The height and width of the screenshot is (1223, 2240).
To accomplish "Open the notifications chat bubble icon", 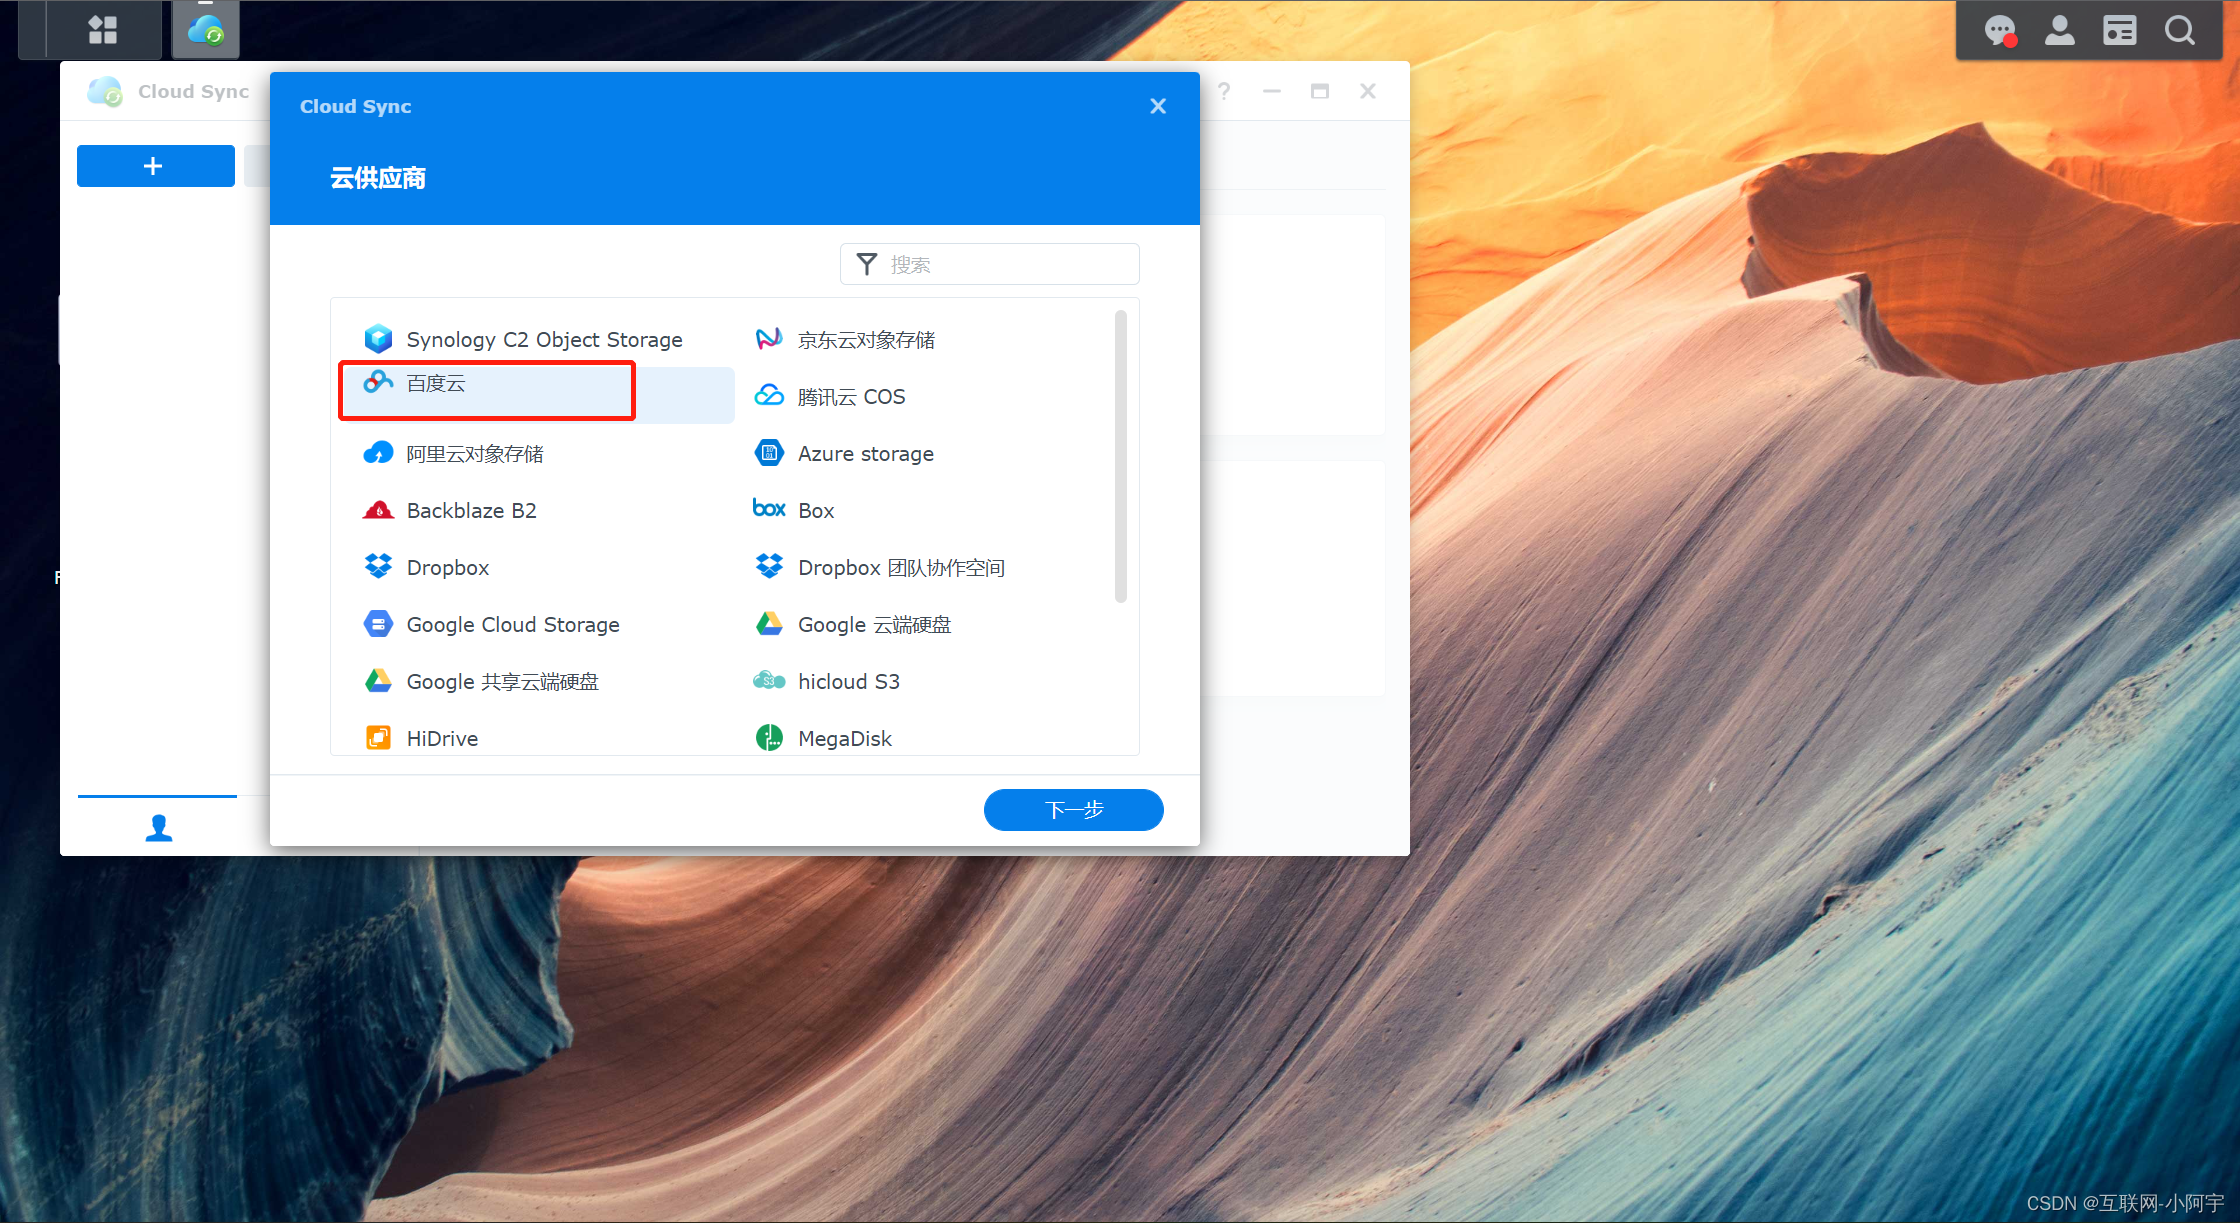I will pyautogui.click(x=1999, y=30).
